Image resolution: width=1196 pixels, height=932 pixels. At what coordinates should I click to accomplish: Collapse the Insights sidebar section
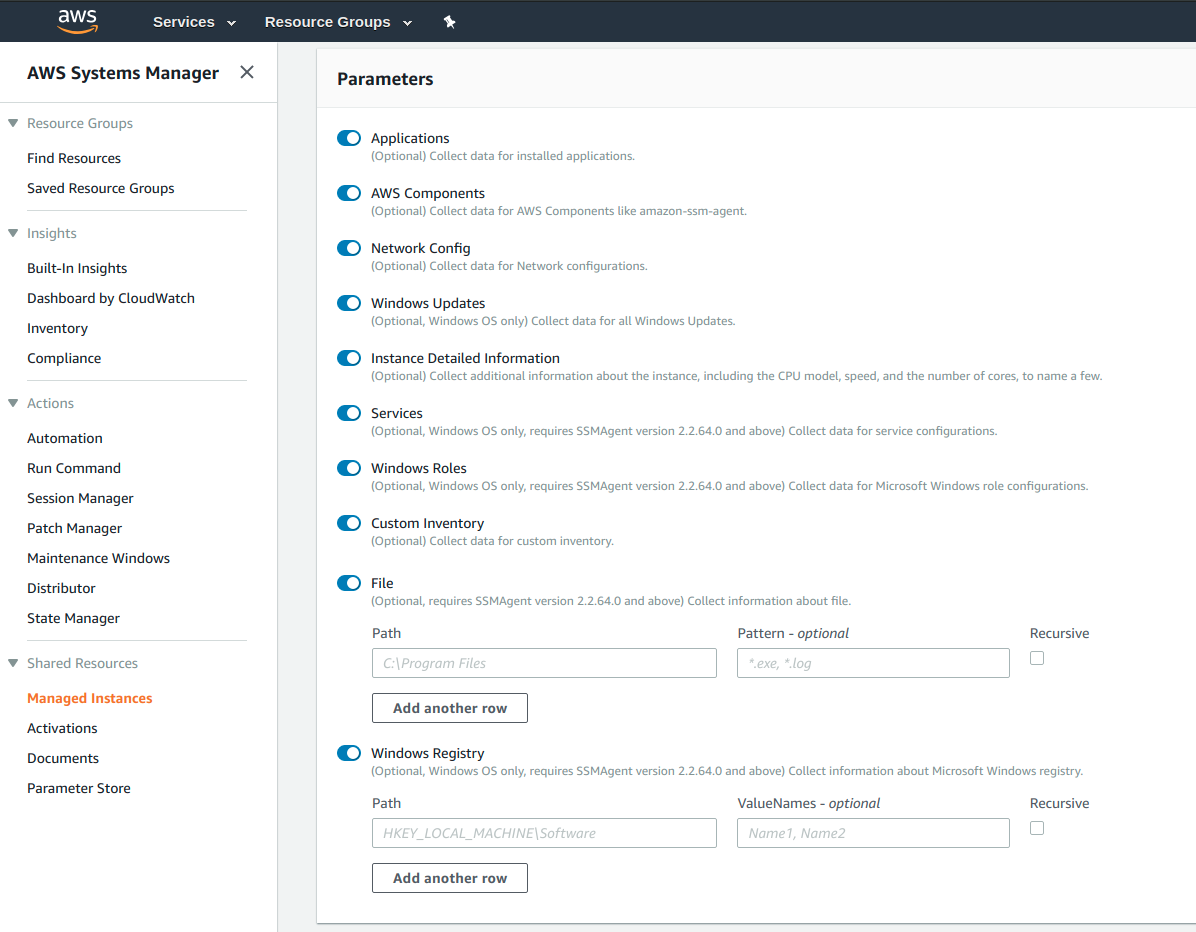tap(13, 233)
